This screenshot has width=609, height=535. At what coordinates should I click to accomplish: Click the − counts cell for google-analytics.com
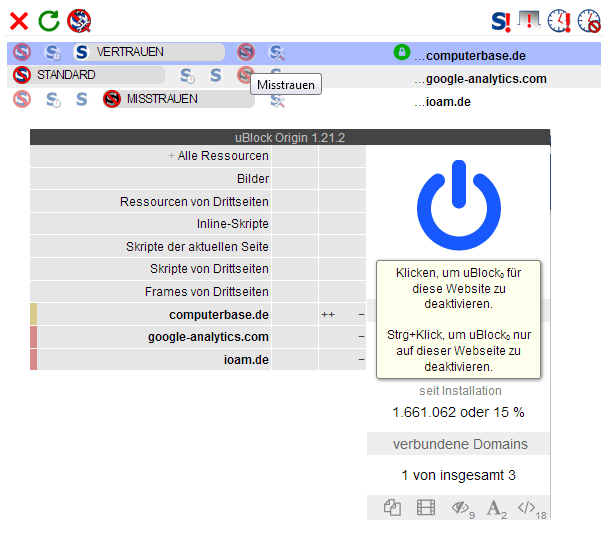(x=342, y=336)
